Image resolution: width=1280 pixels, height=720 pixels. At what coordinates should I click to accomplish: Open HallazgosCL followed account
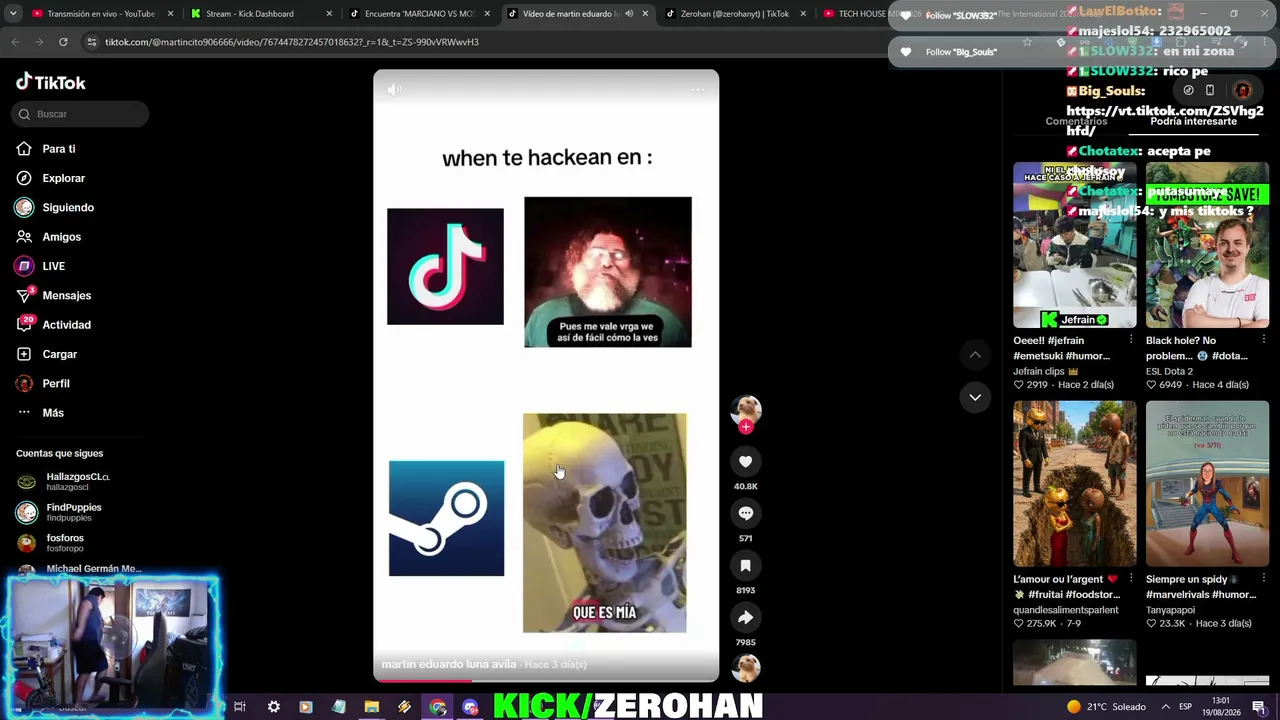coord(63,481)
